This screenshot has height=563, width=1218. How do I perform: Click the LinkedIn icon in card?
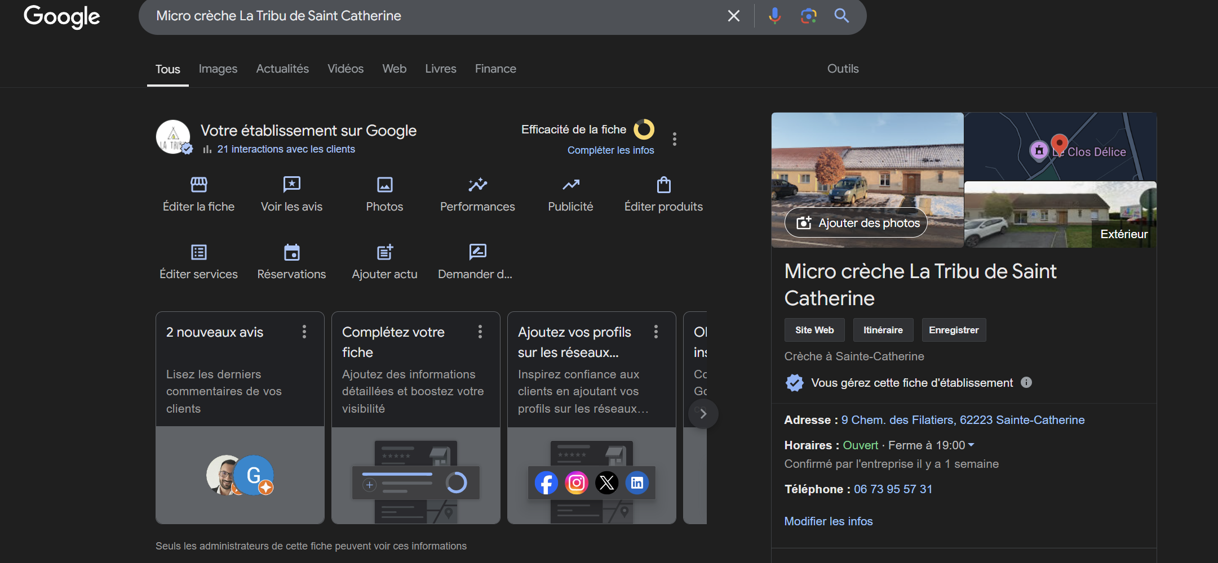(x=637, y=483)
